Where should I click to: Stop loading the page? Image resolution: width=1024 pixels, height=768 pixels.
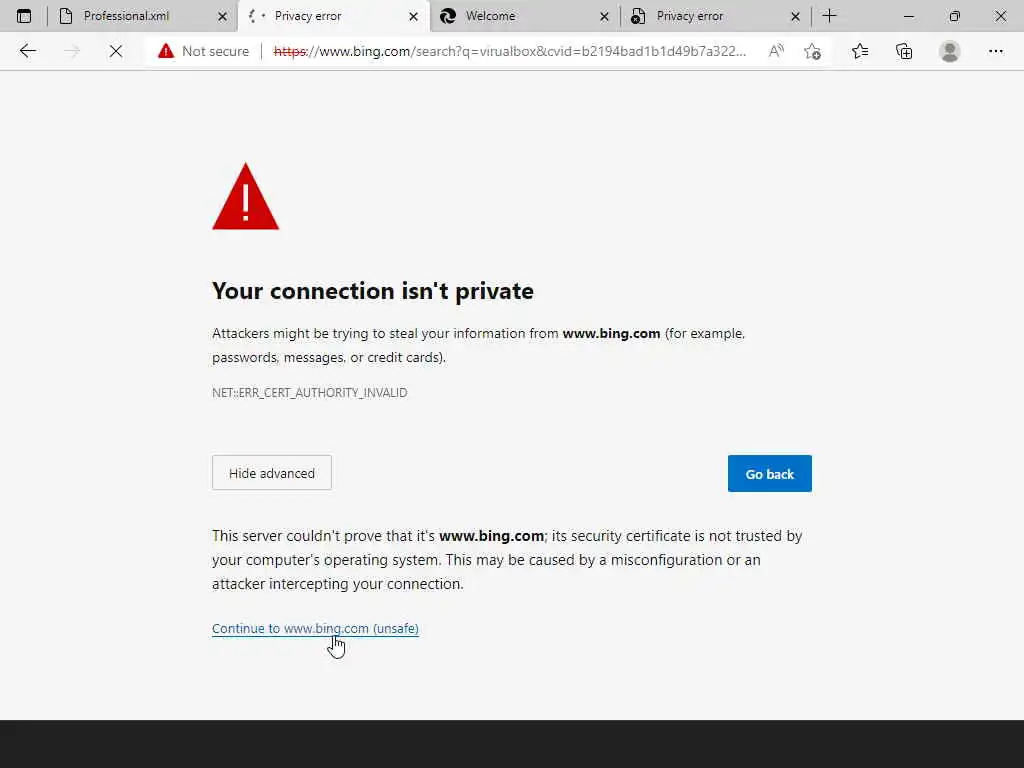116,51
